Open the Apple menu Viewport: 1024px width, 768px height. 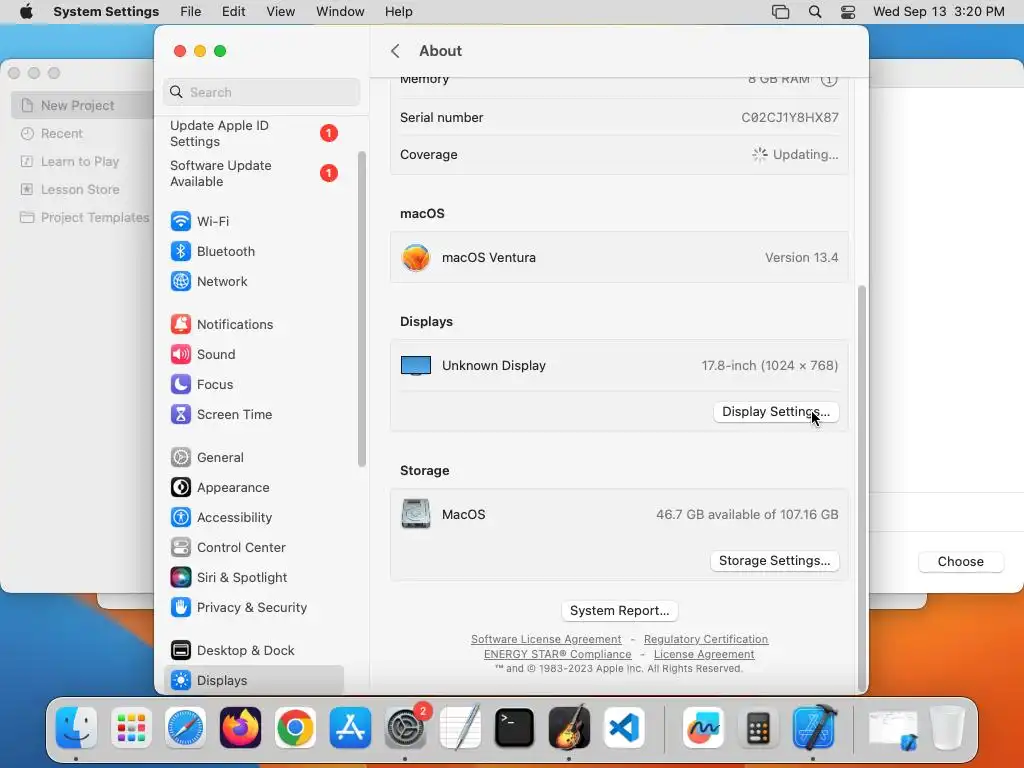point(26,12)
